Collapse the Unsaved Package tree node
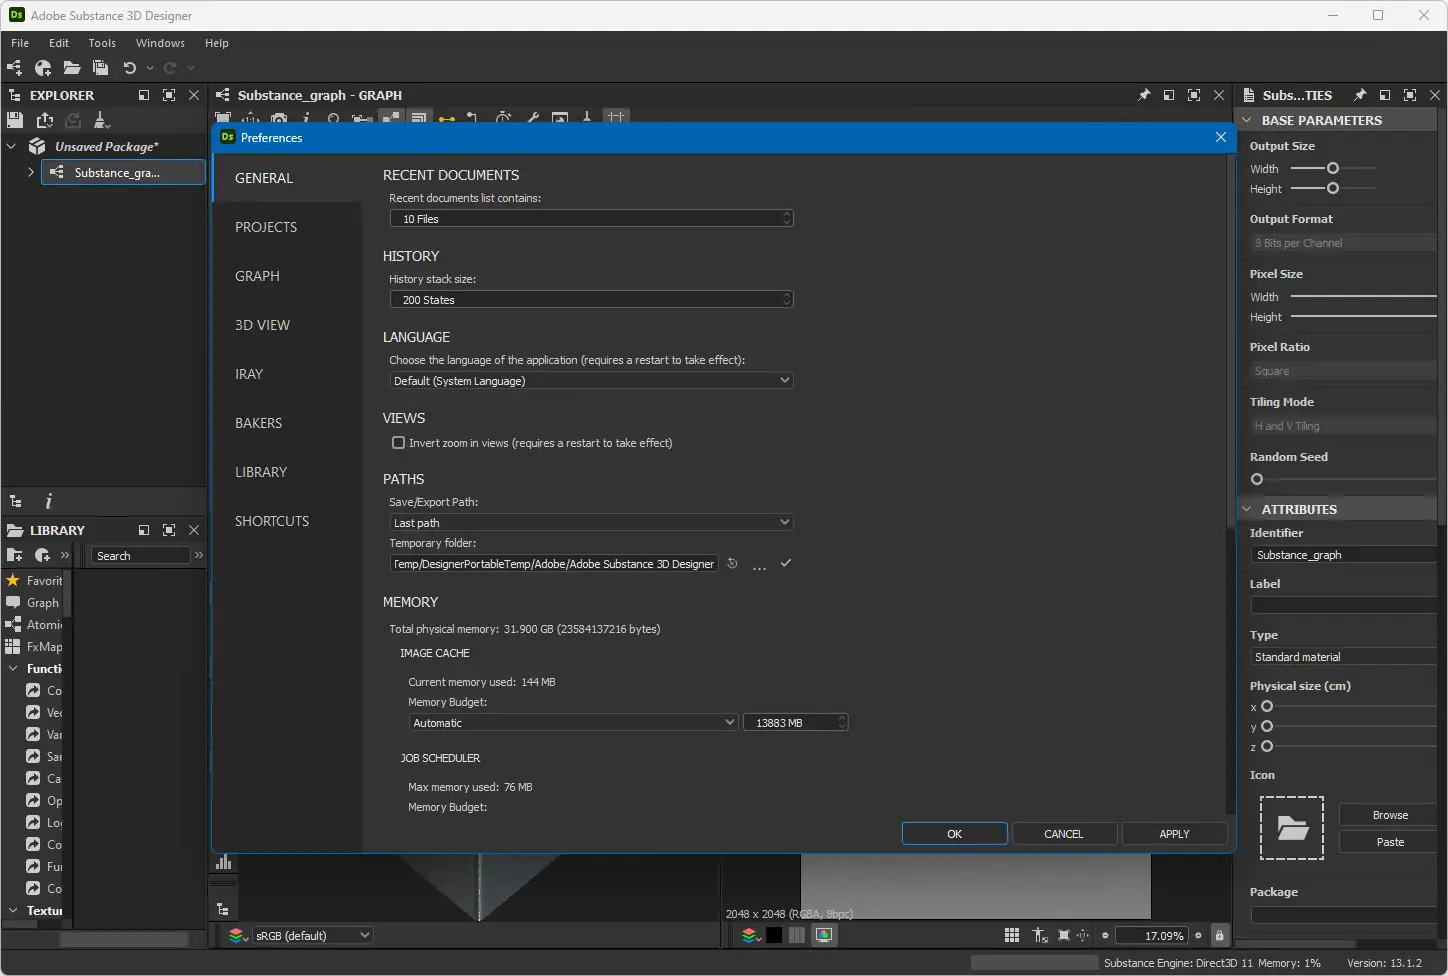The width and height of the screenshot is (1448, 976). pyautogui.click(x=12, y=146)
